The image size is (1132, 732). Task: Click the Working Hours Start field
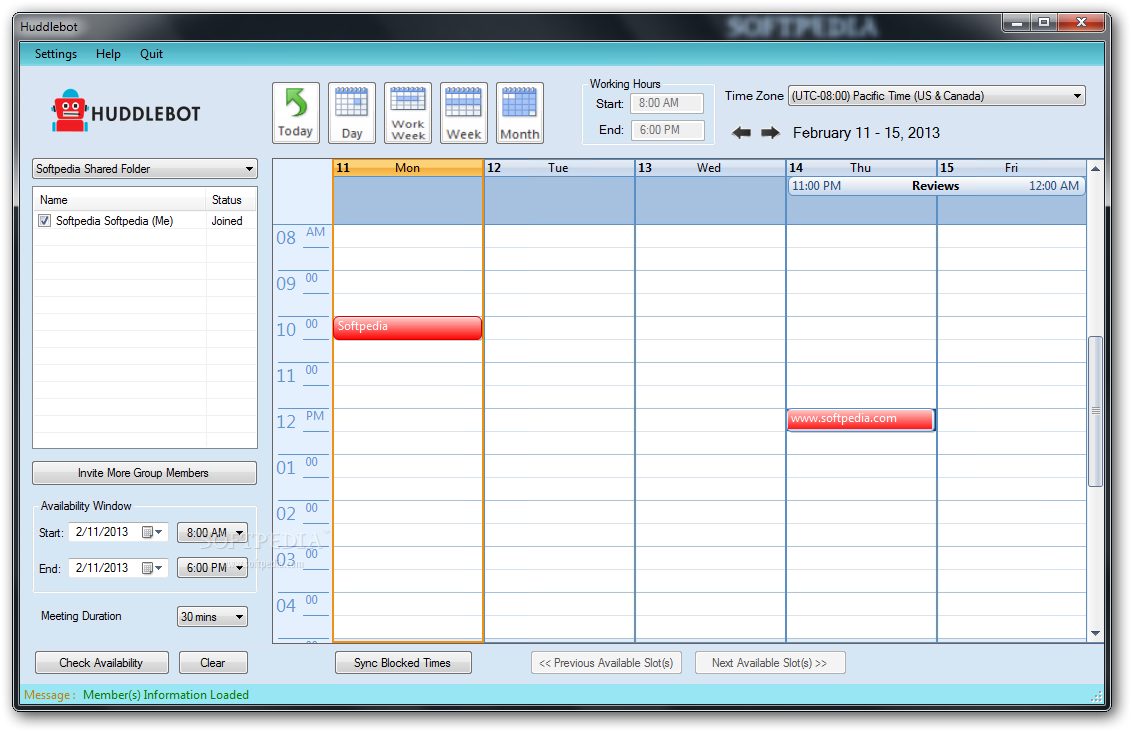(x=666, y=103)
